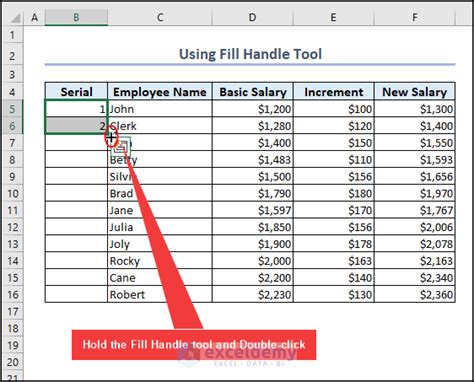
Task: Select empty serial cell beside Jane
Action: coord(76,210)
